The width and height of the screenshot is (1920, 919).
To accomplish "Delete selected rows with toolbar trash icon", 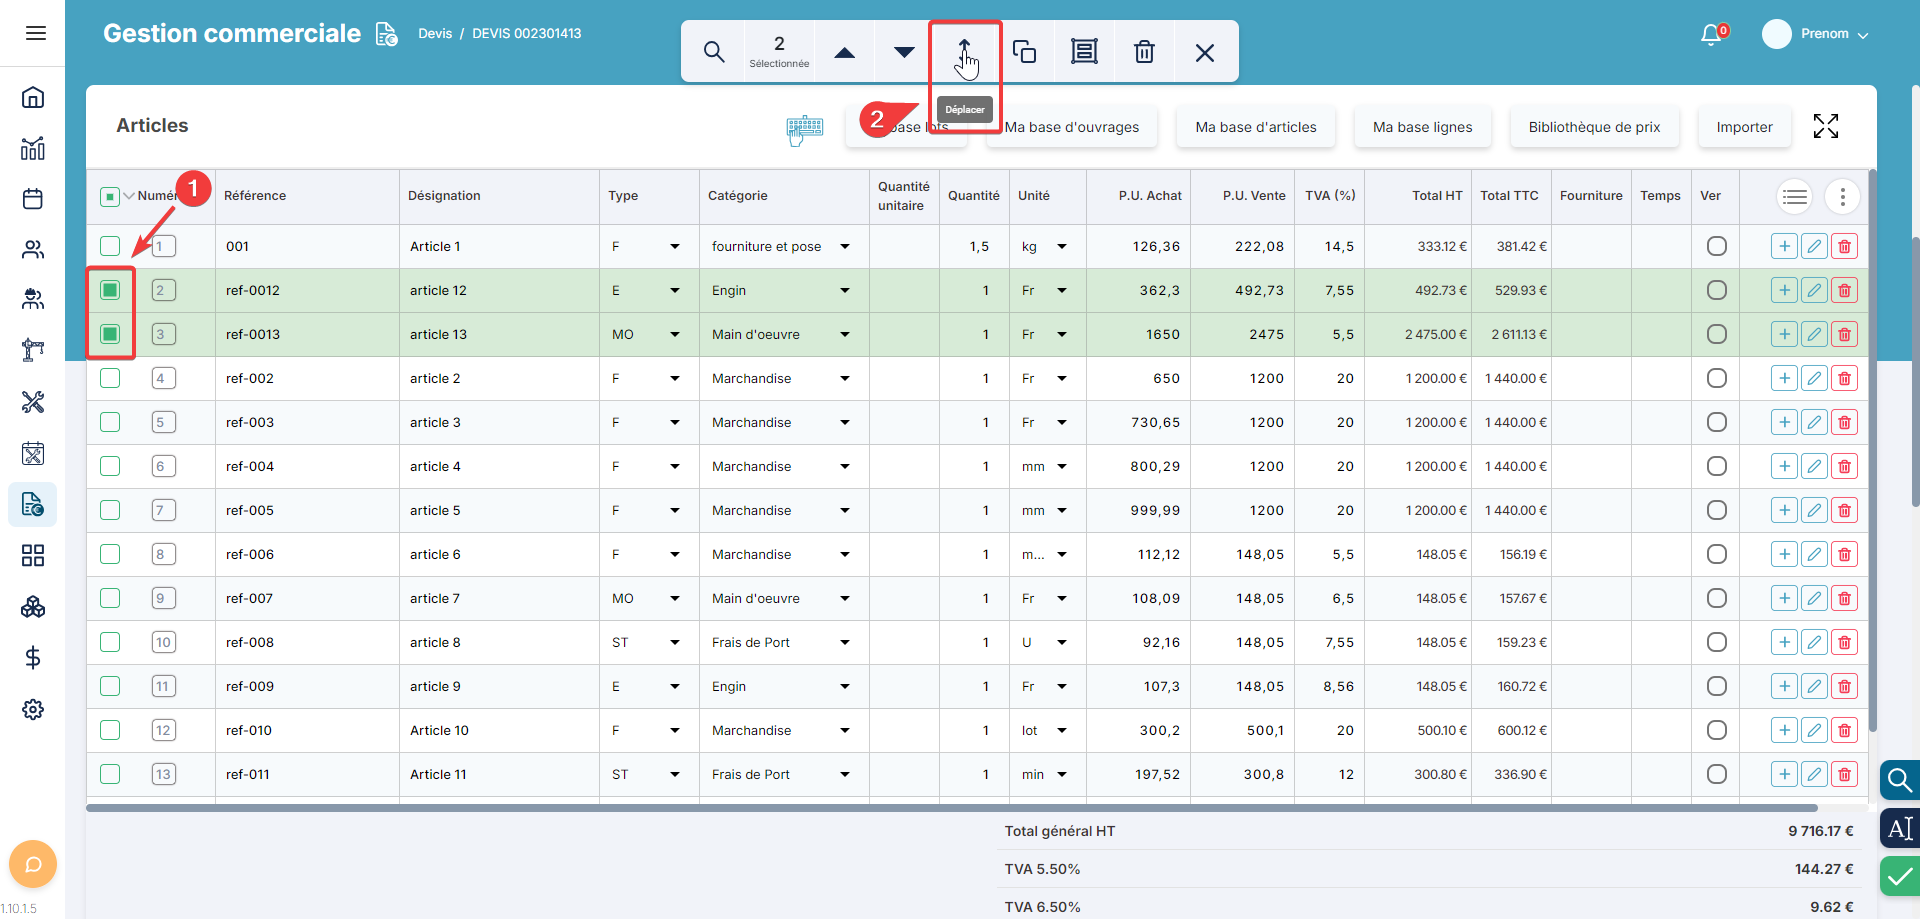I will click(x=1144, y=52).
